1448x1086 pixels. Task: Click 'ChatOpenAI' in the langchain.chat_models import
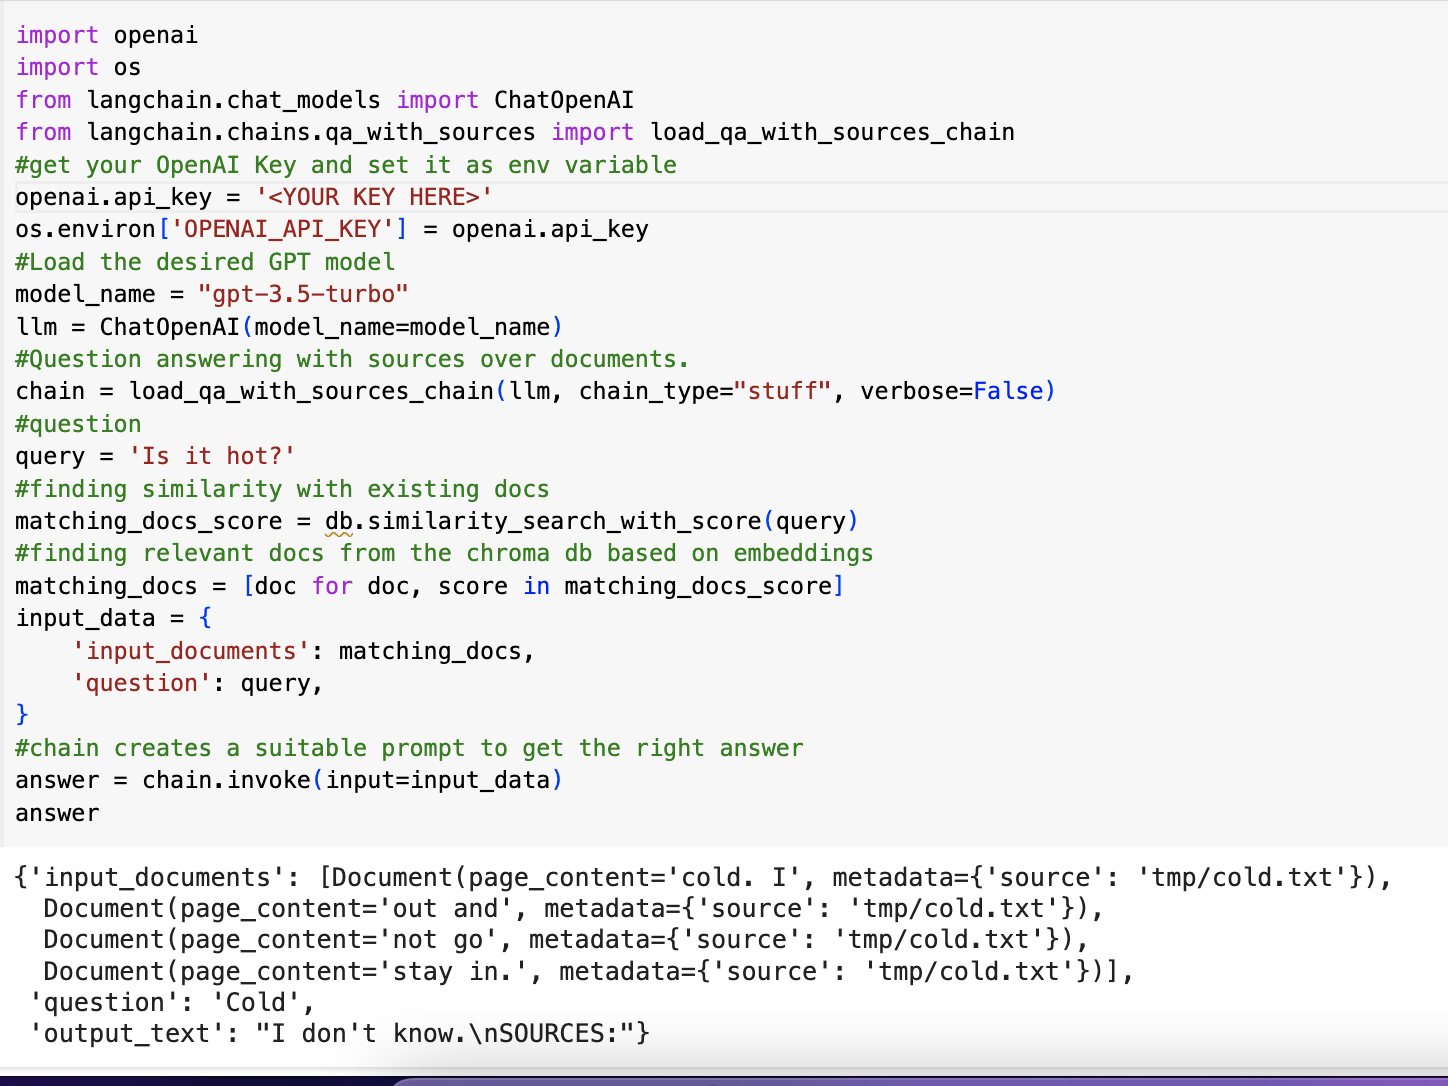coord(564,100)
